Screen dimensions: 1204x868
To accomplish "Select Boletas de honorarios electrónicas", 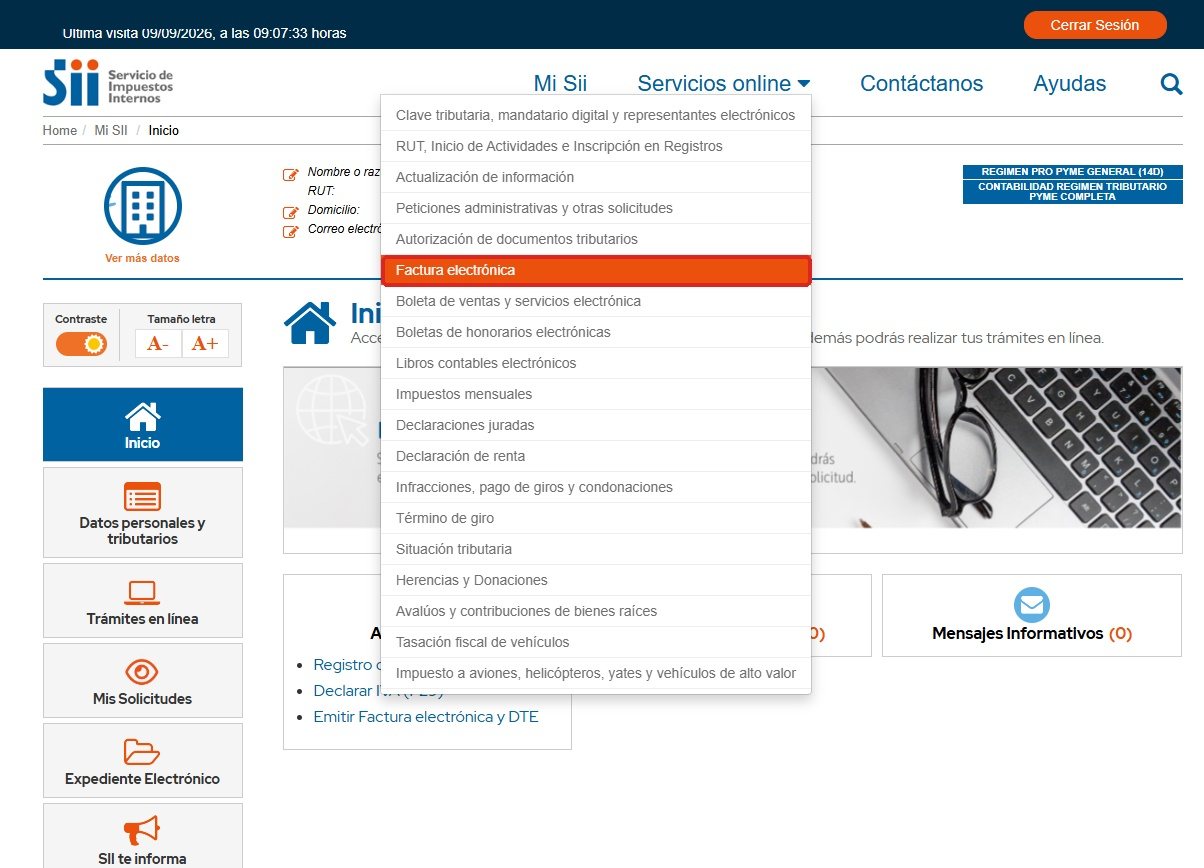I will [x=596, y=332].
